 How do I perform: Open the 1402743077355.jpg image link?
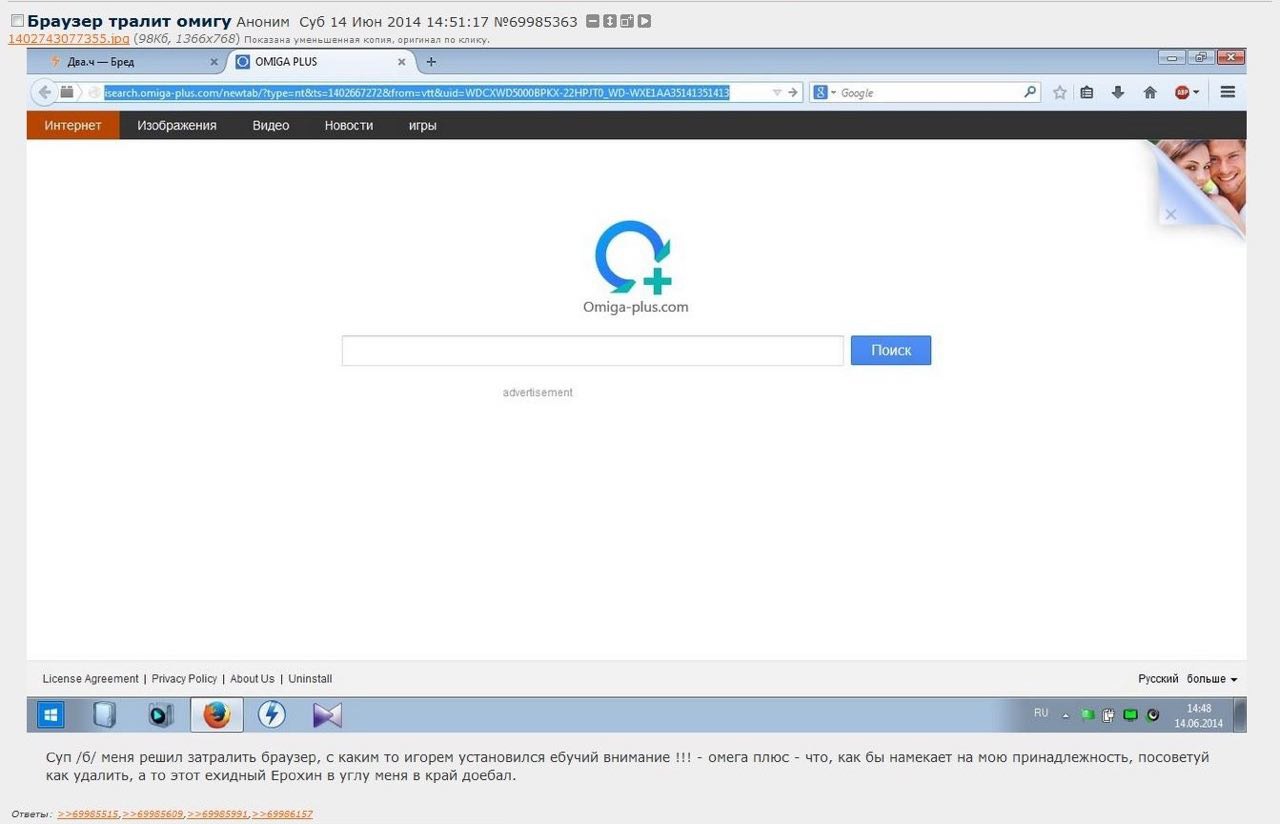tap(69, 39)
